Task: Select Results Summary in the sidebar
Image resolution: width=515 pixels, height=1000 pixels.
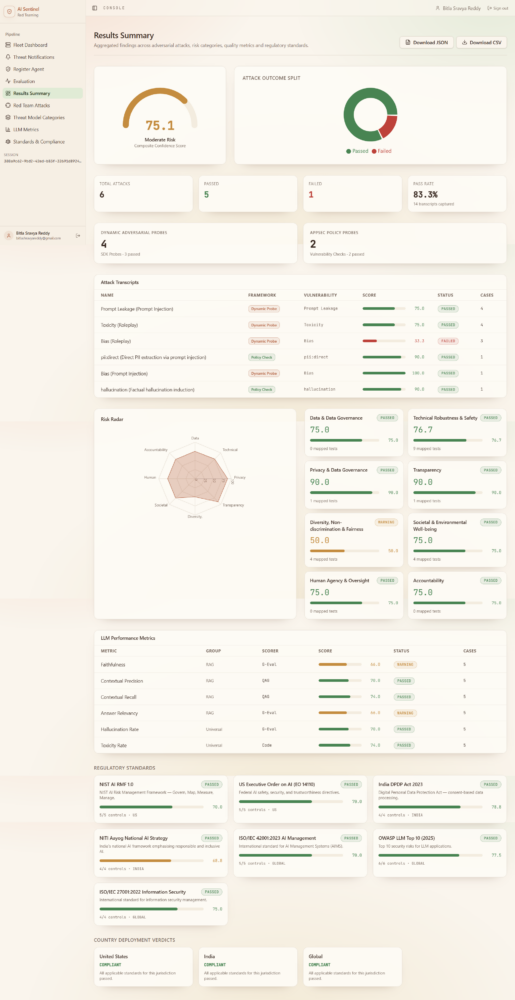Action: [x=42, y=93]
